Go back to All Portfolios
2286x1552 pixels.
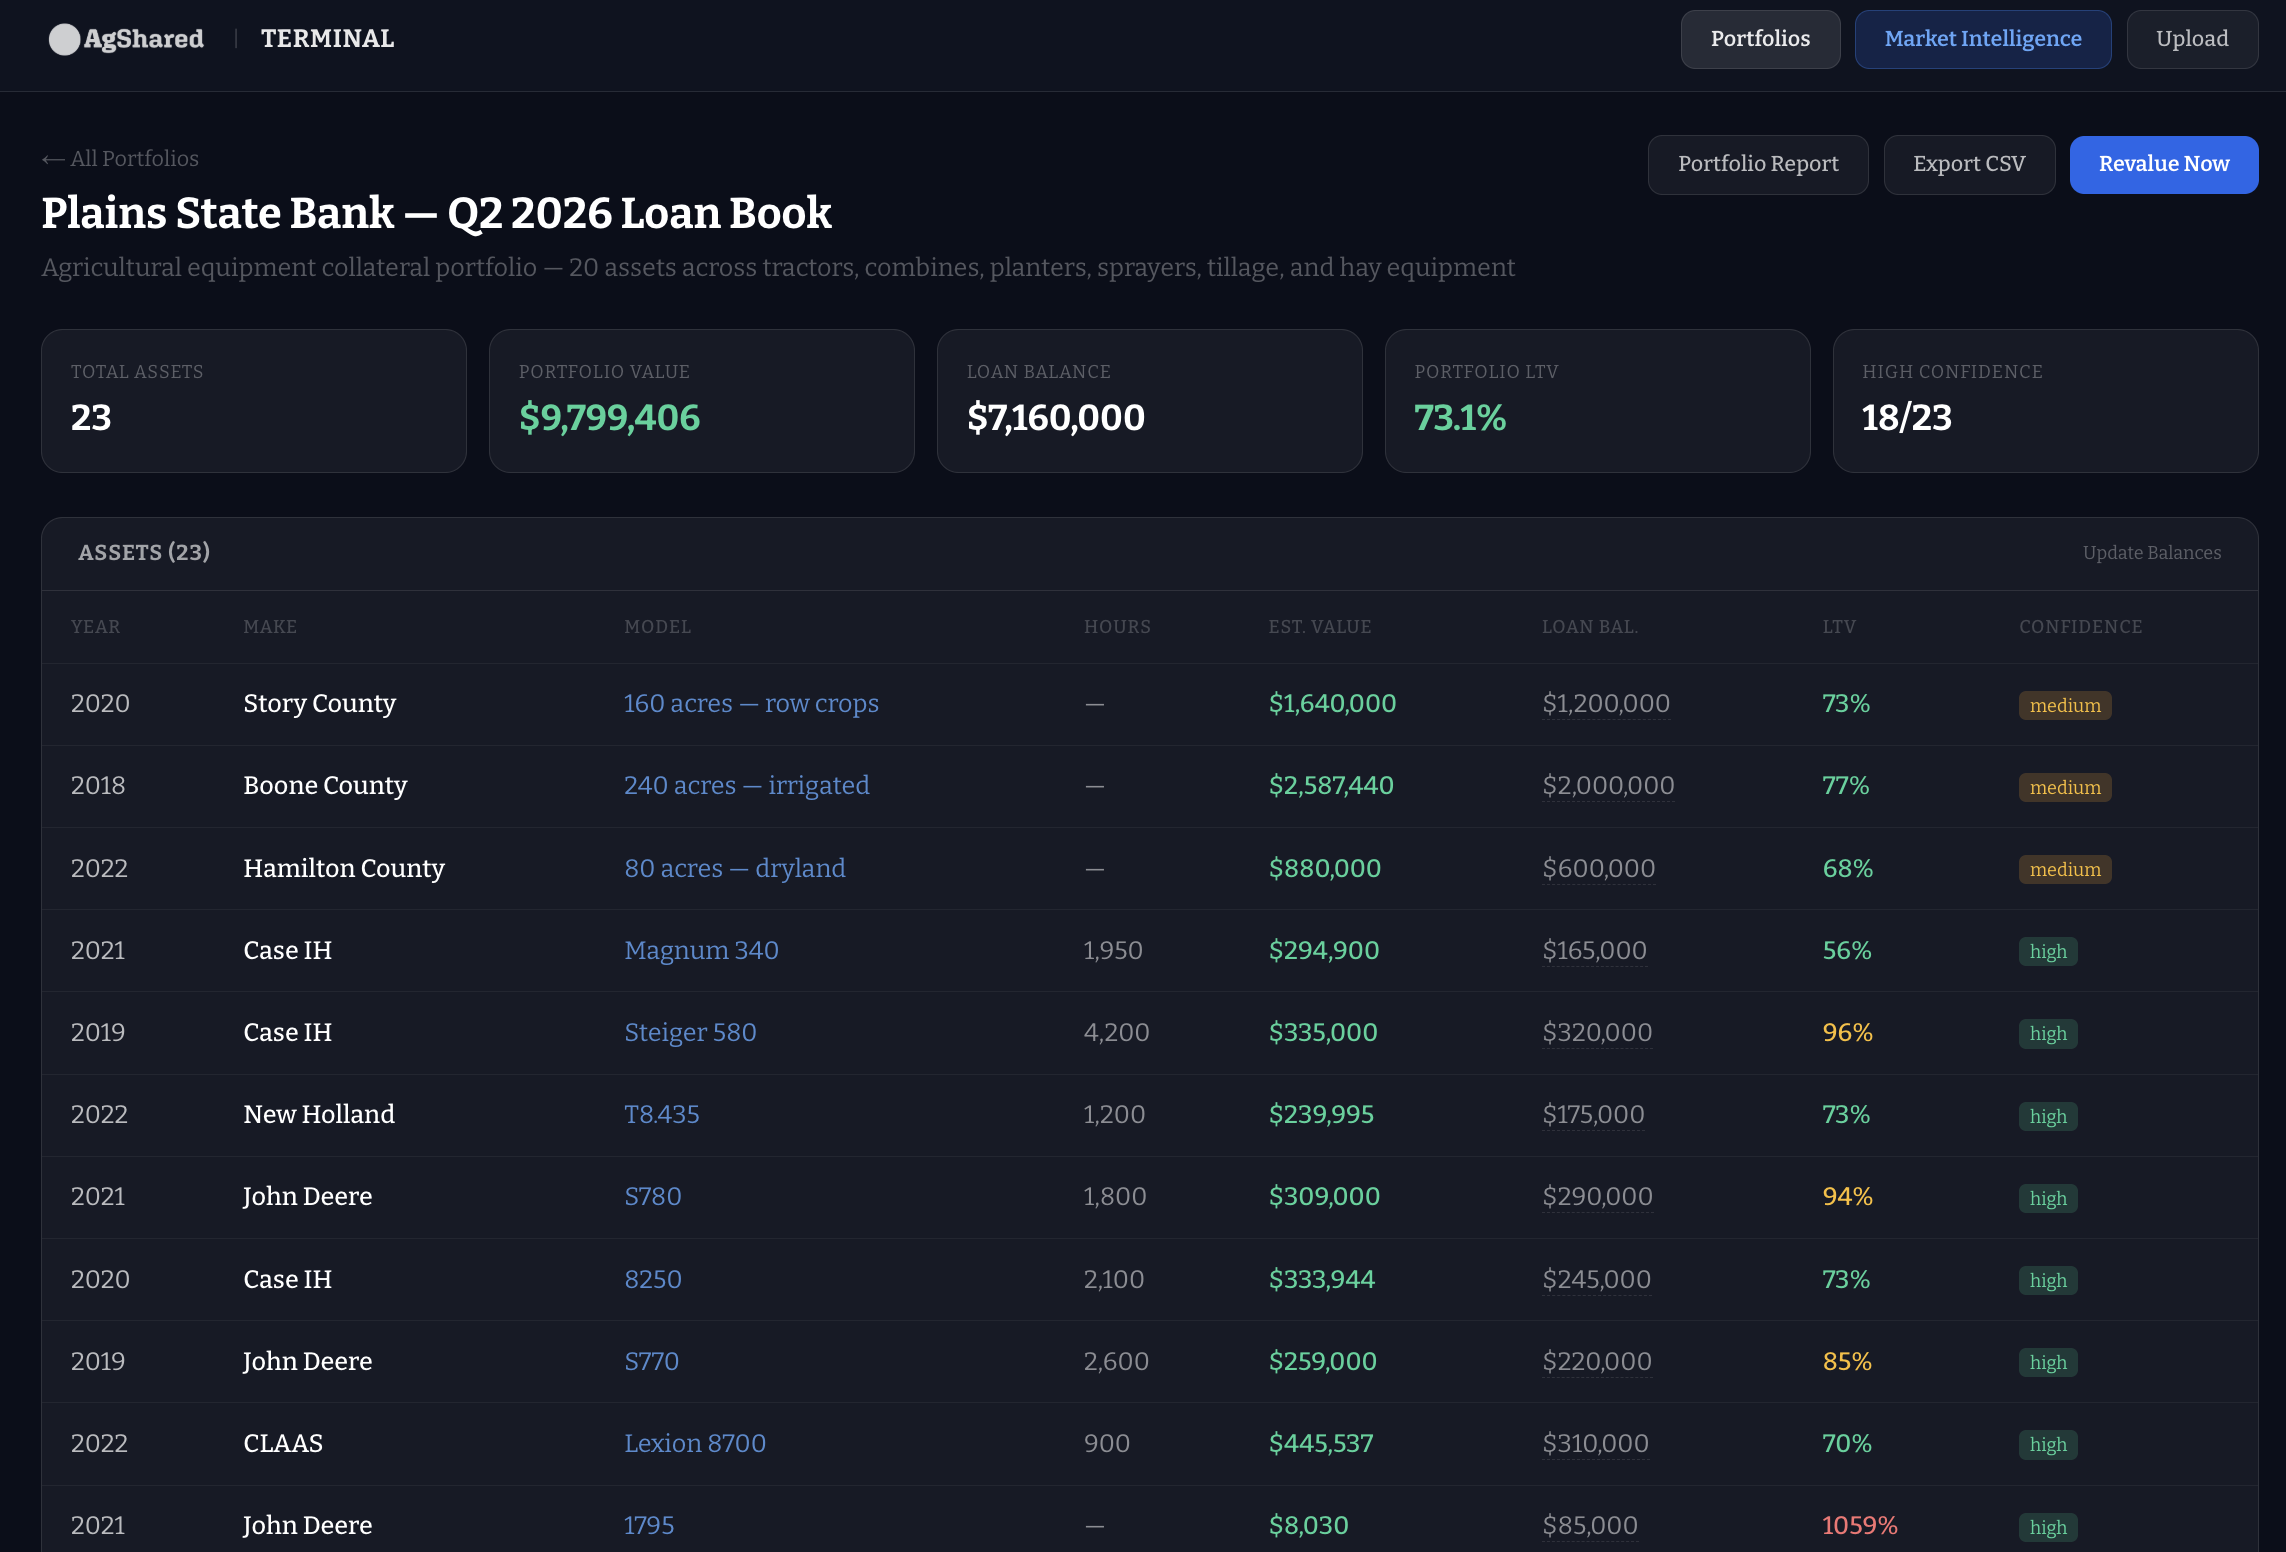[x=120, y=158]
